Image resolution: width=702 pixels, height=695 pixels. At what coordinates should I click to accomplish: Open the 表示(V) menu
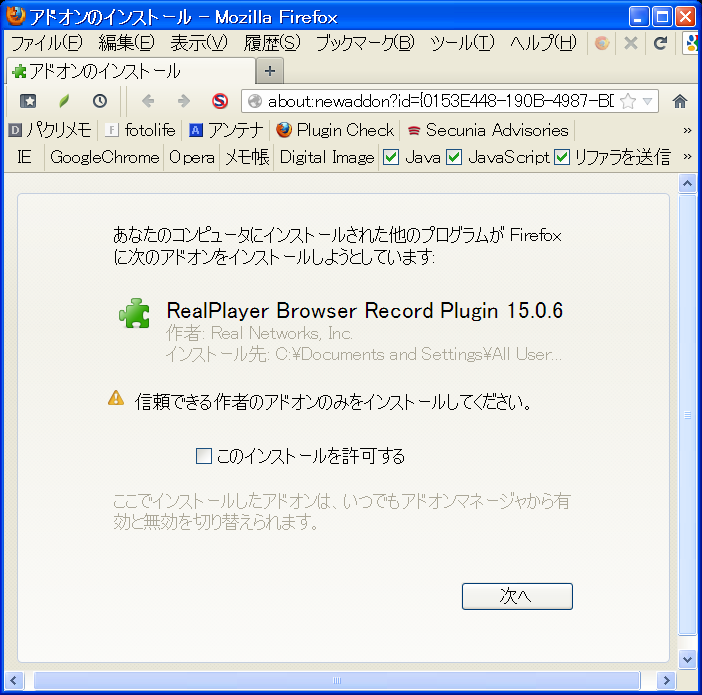[199, 43]
